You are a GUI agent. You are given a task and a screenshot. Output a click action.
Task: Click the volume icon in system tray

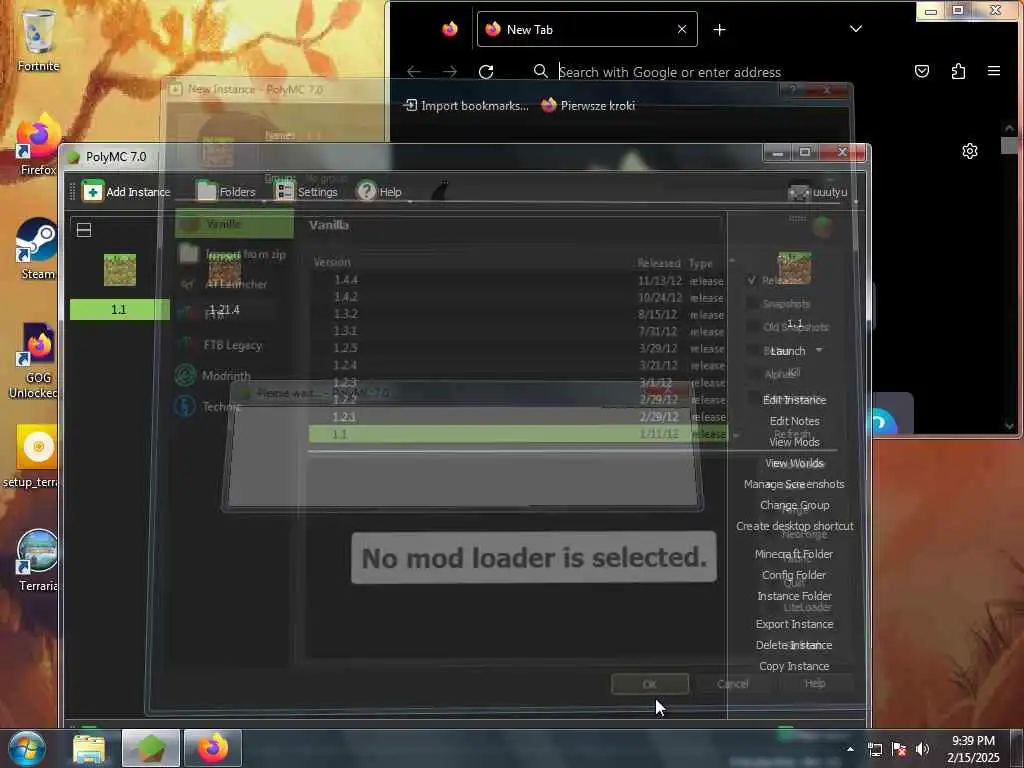click(922, 749)
